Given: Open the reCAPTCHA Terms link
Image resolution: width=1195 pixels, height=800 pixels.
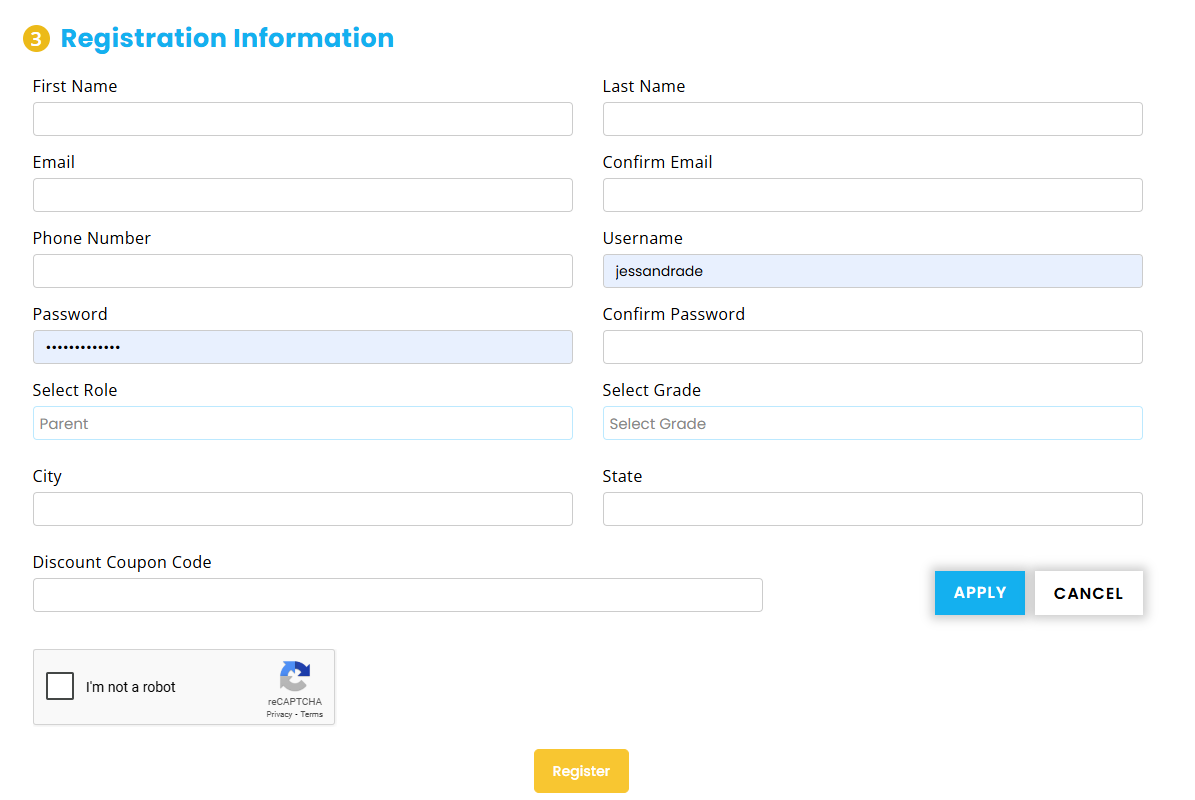Looking at the screenshot, I should (x=312, y=714).
